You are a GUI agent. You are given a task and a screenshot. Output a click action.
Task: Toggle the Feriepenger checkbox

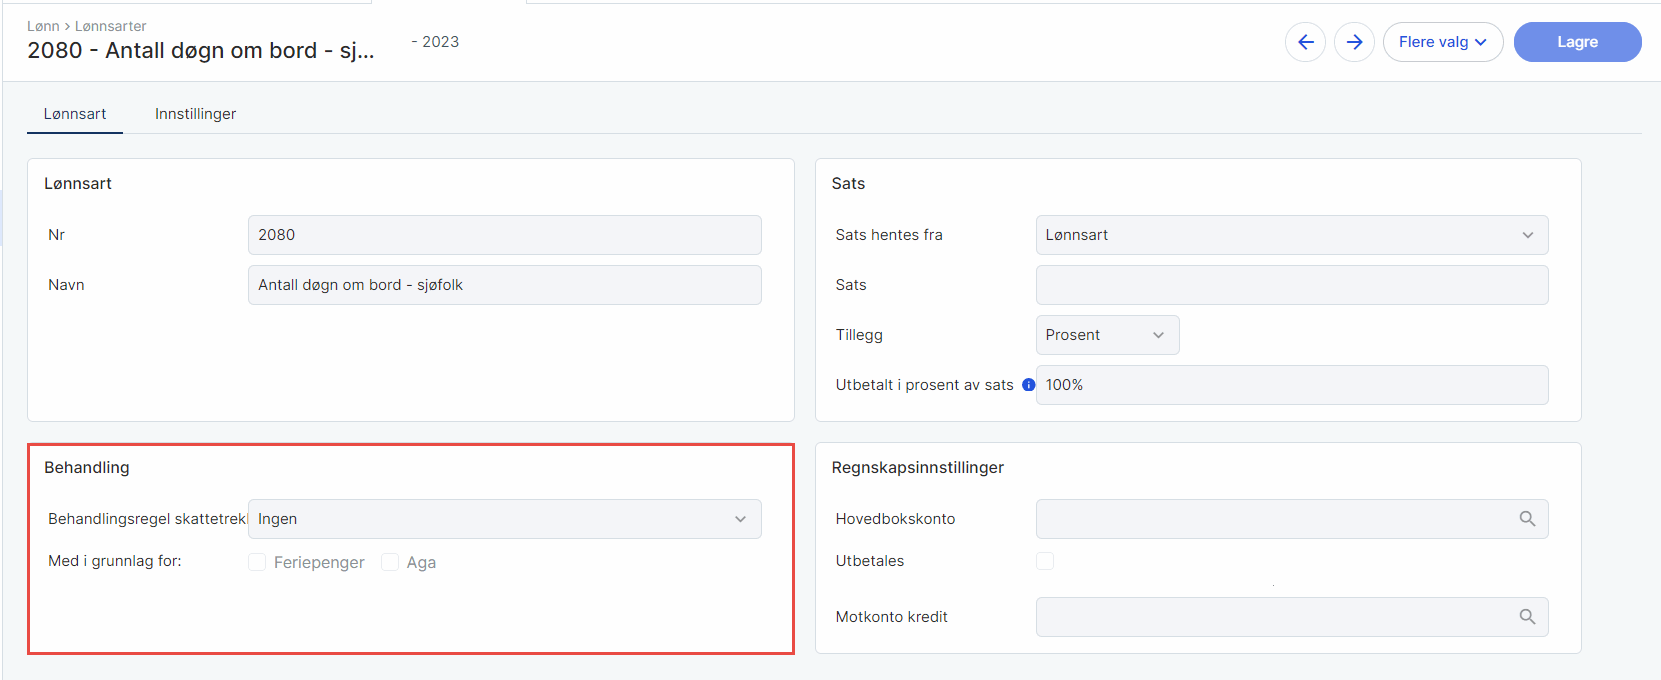coord(258,562)
